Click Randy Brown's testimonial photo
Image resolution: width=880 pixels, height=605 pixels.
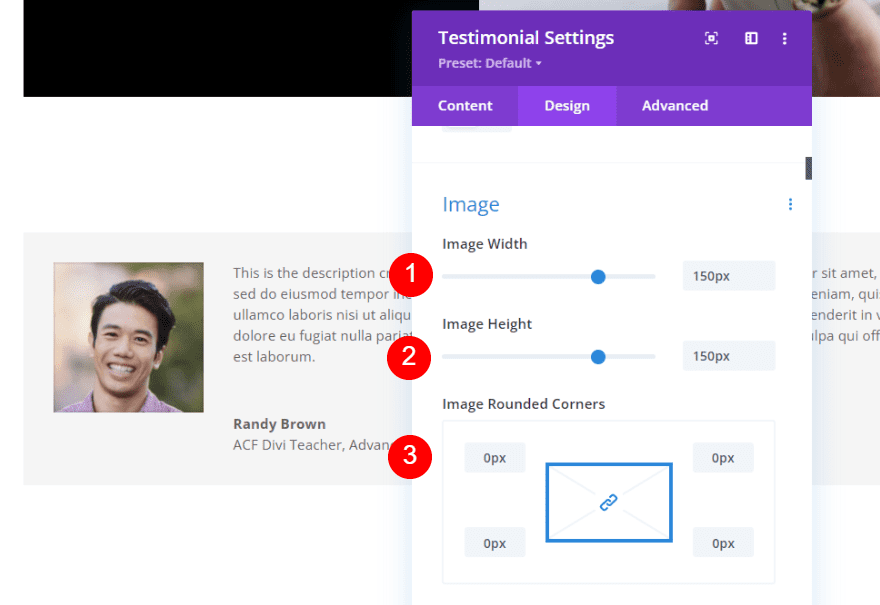(x=128, y=337)
